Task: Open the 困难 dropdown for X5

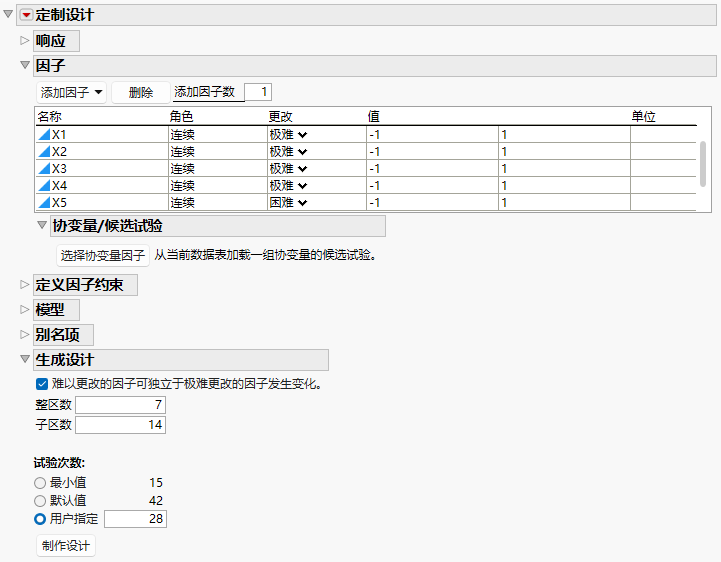Action: (x=302, y=203)
